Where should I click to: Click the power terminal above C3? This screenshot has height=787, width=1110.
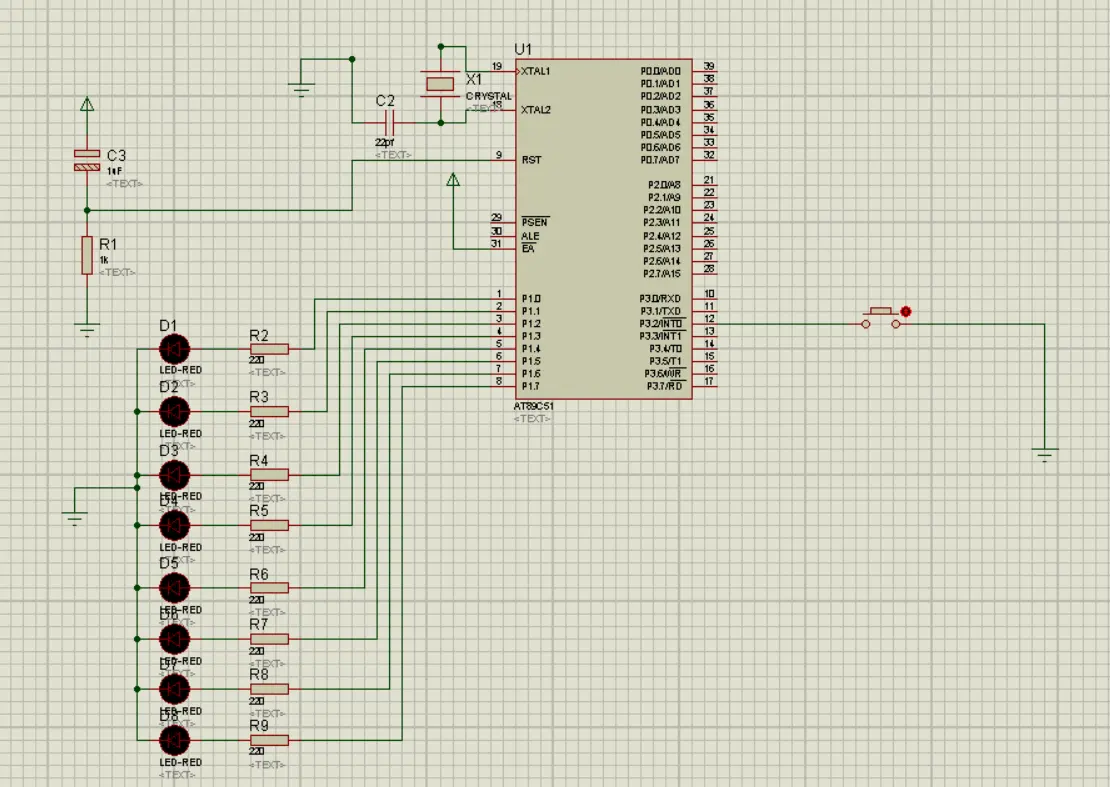click(x=87, y=104)
